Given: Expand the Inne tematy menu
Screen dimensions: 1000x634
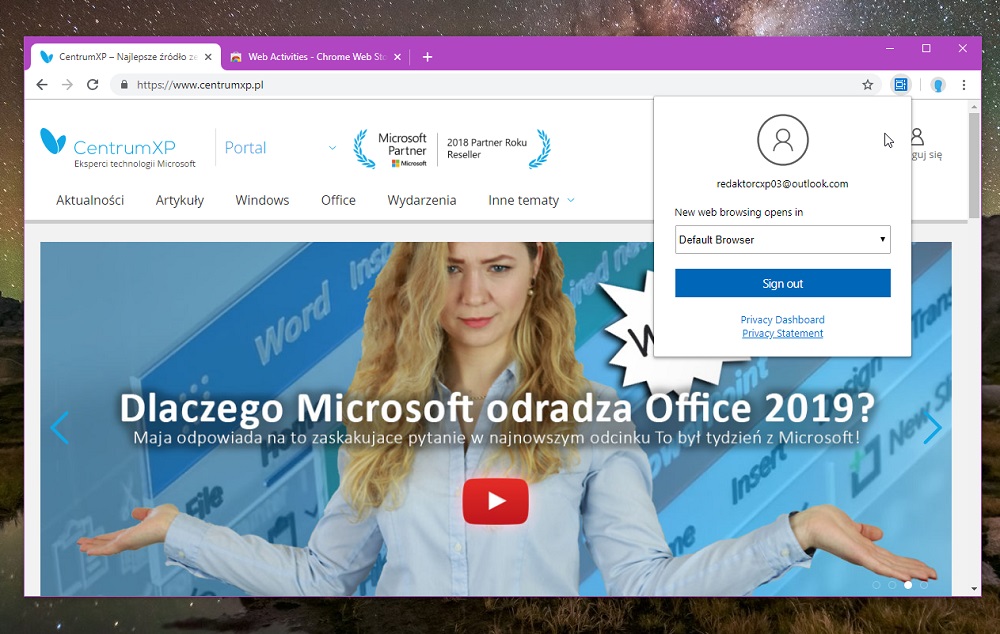Looking at the screenshot, I should (x=531, y=200).
